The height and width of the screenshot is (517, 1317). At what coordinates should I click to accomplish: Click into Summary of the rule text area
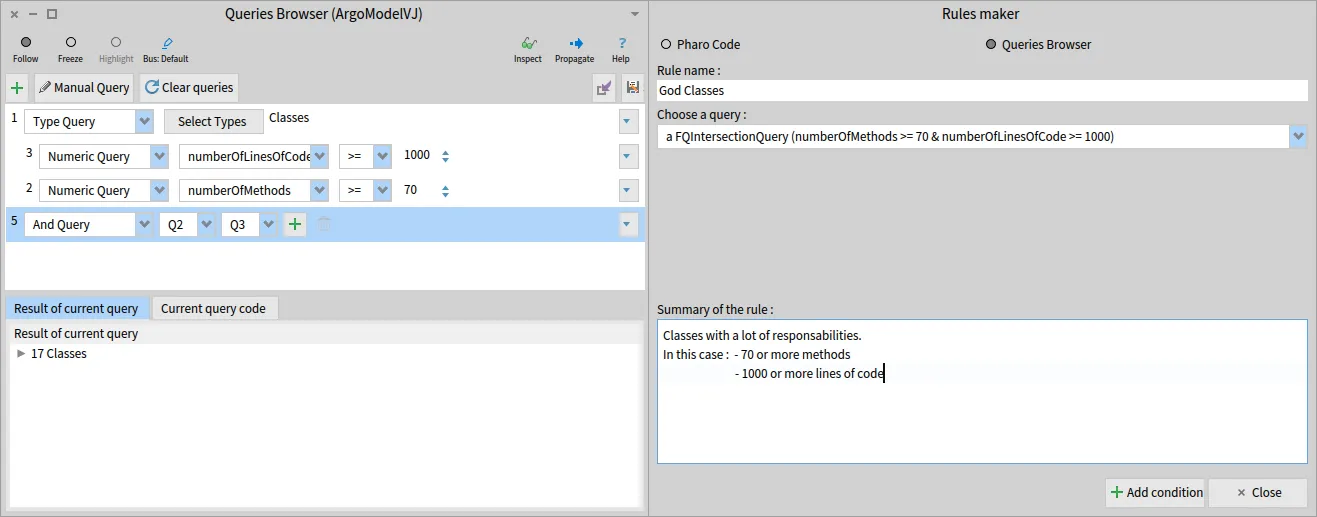coord(982,392)
